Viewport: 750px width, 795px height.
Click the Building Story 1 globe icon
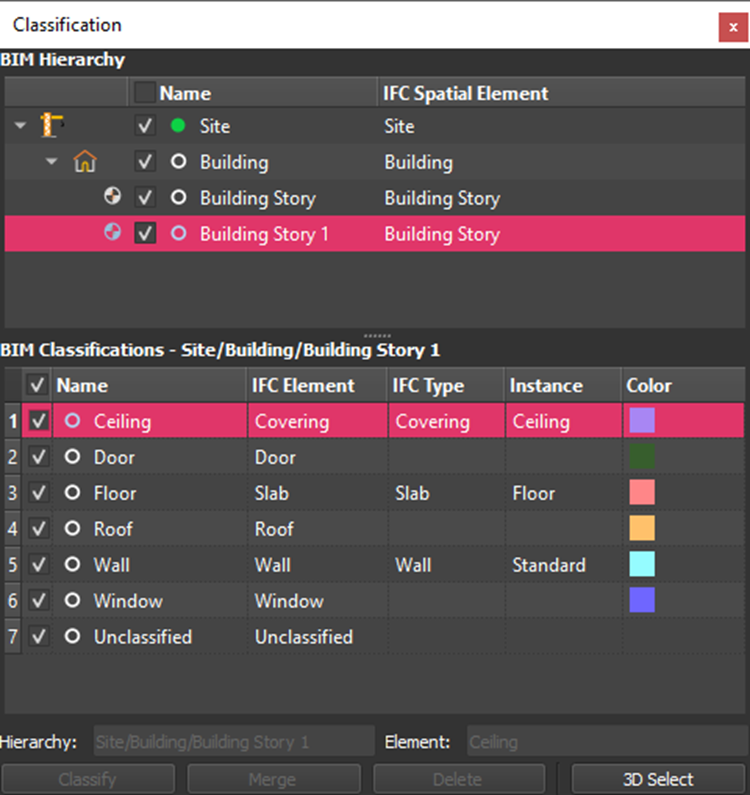point(113,233)
